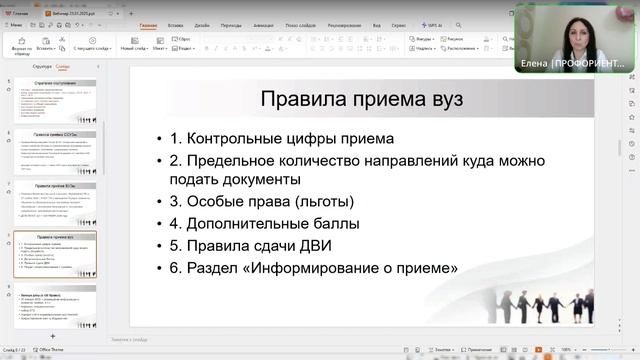Switch to Структура outline panel tab
This screenshot has width=640, height=360.
coord(42,66)
